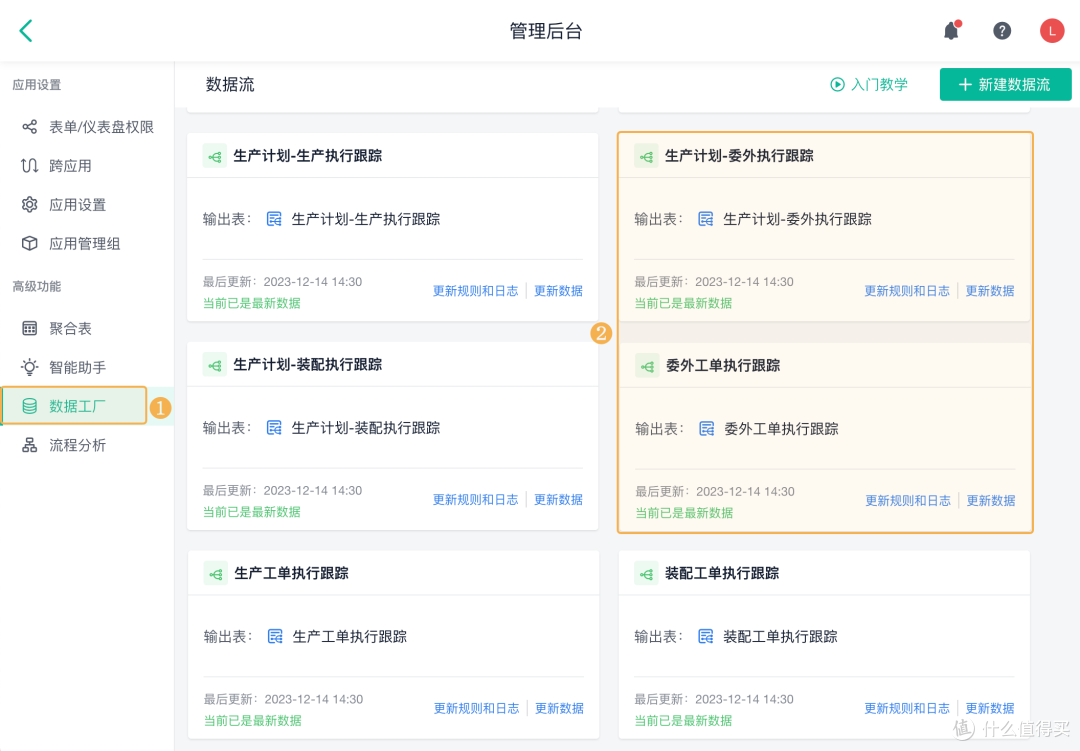Click the data flow icon of 生产计划-生产执行跟踪 card
Screen dimensions: 1080x751
coord(215,156)
